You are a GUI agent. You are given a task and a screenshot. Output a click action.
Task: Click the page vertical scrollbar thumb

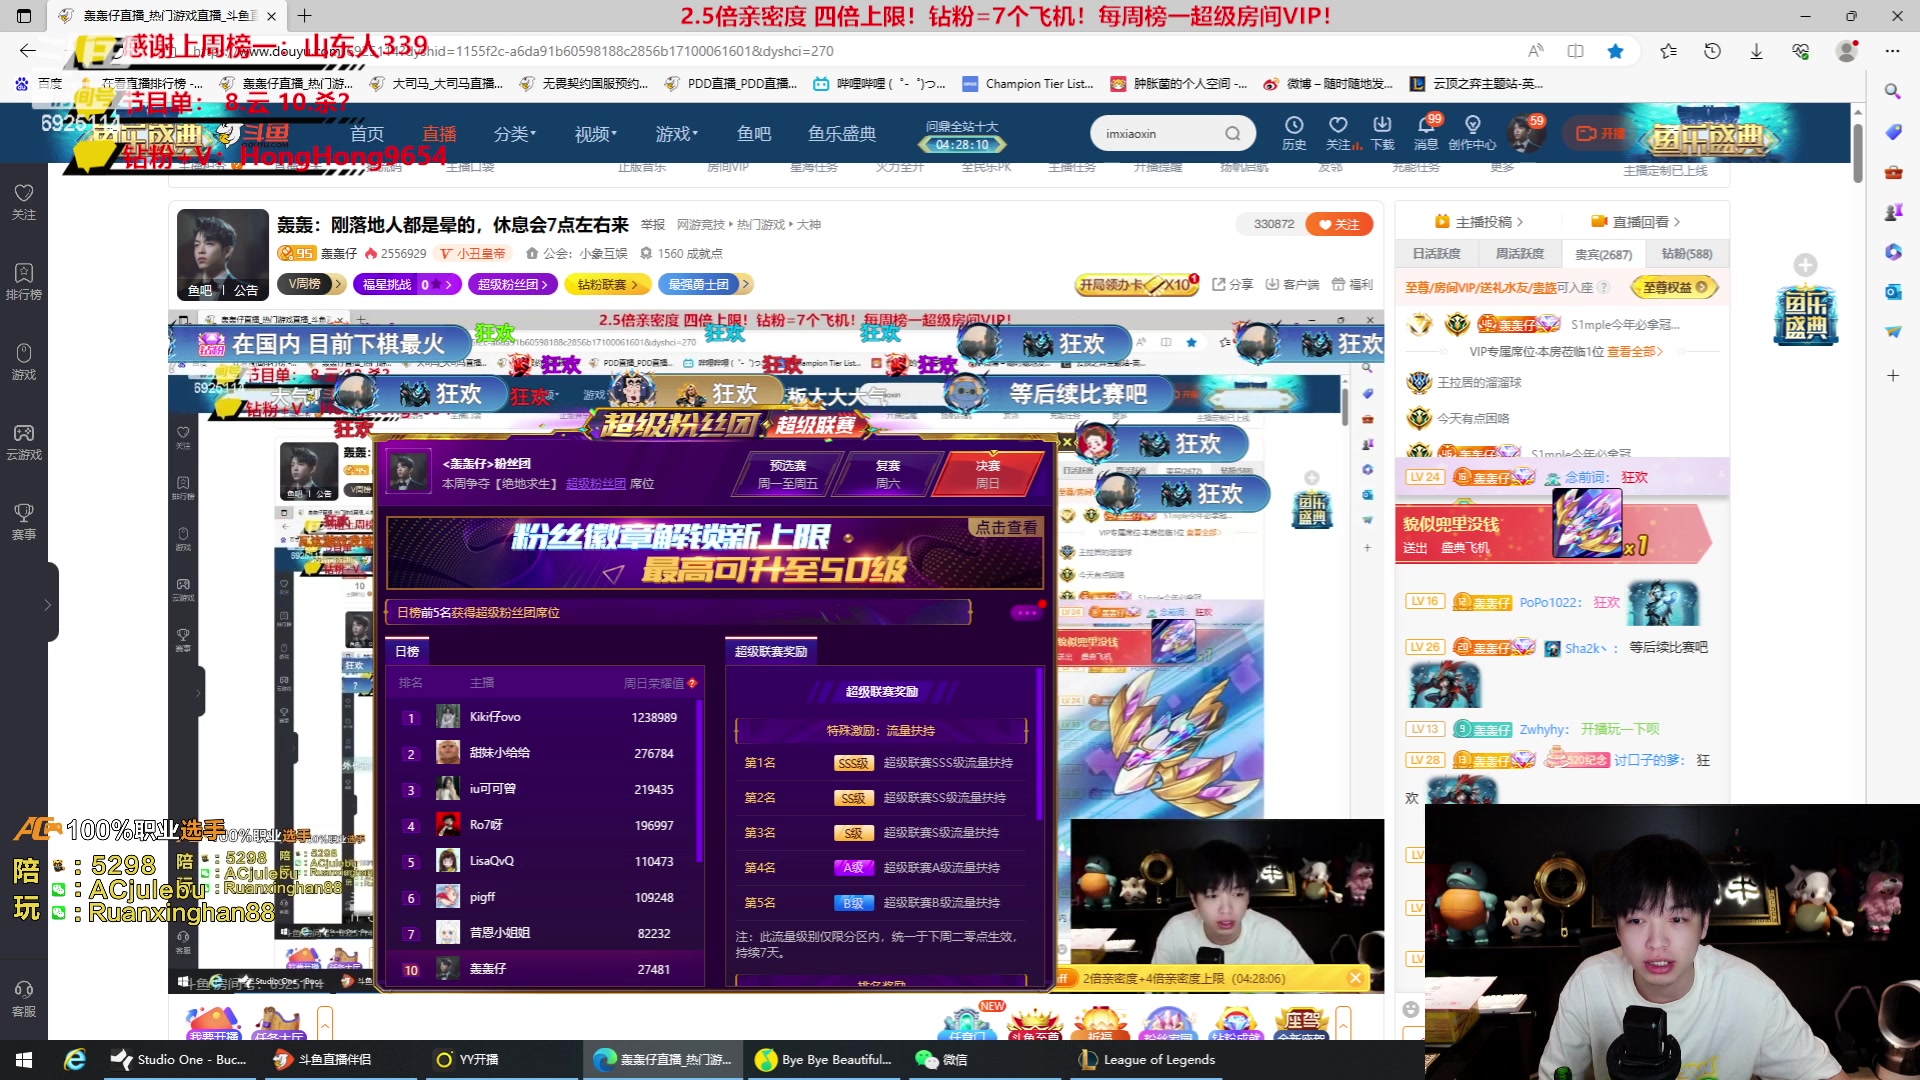tap(1857, 153)
